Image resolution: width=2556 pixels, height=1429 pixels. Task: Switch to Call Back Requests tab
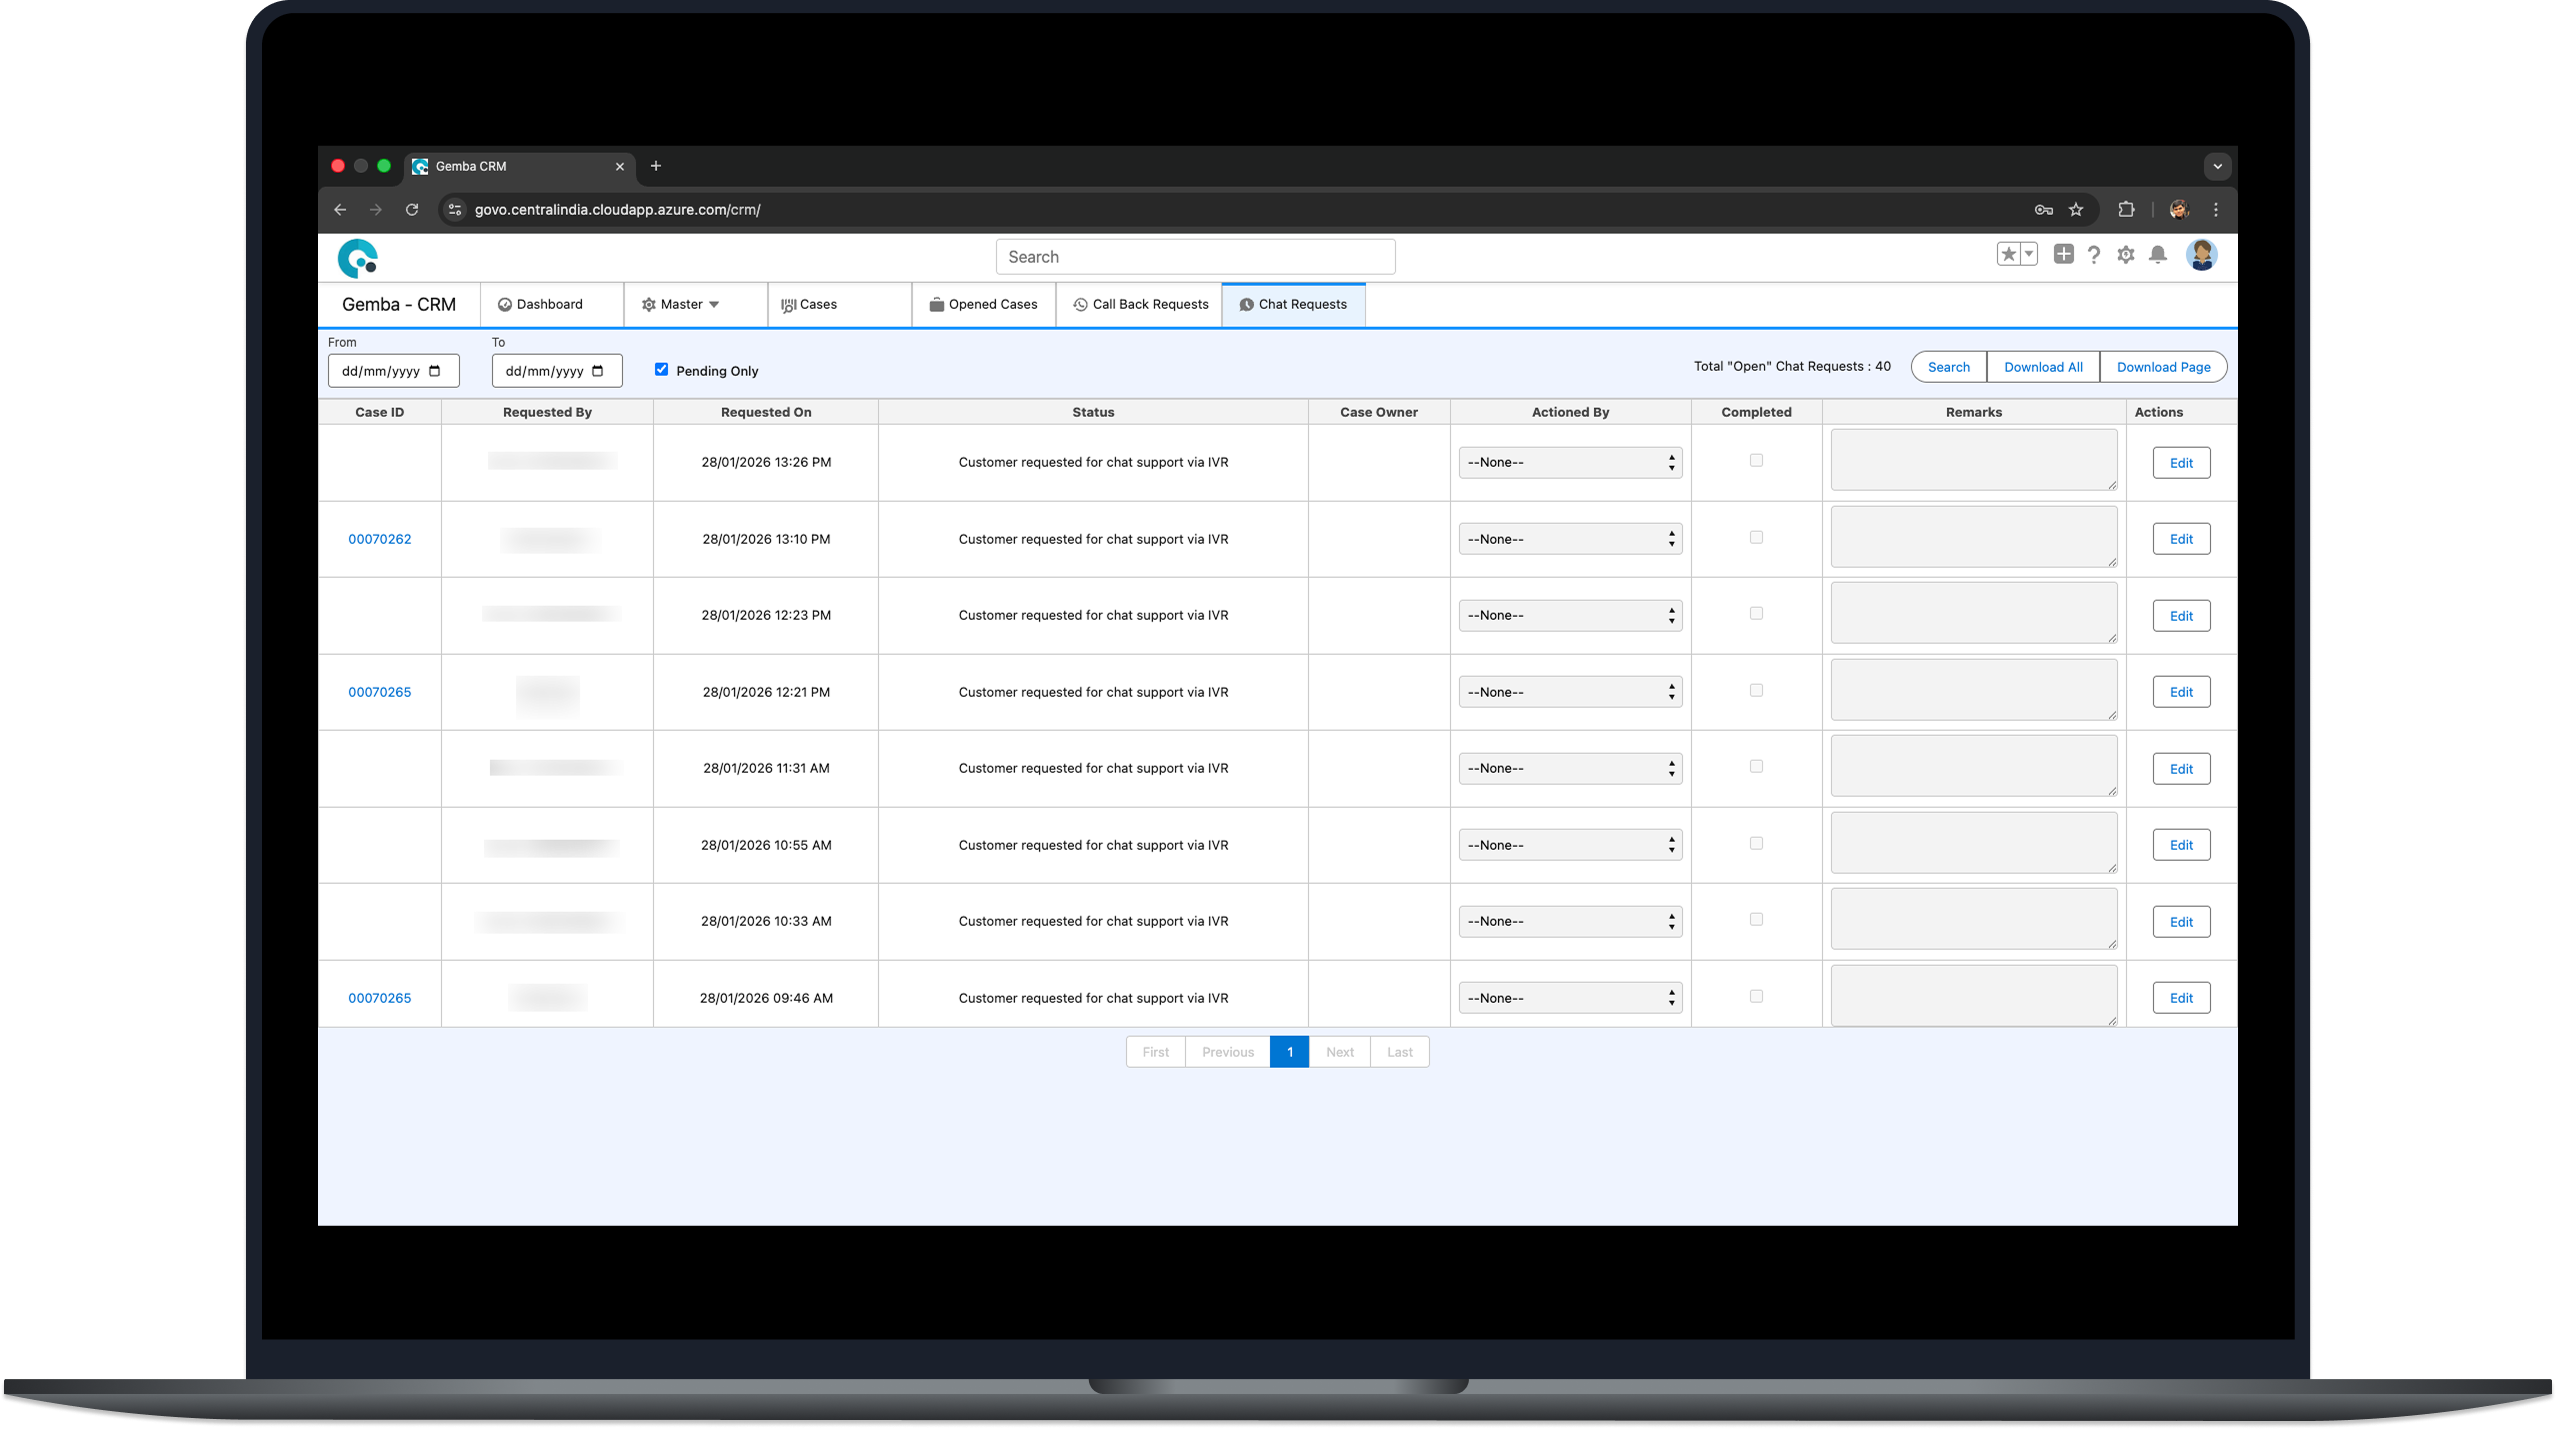[1139, 305]
